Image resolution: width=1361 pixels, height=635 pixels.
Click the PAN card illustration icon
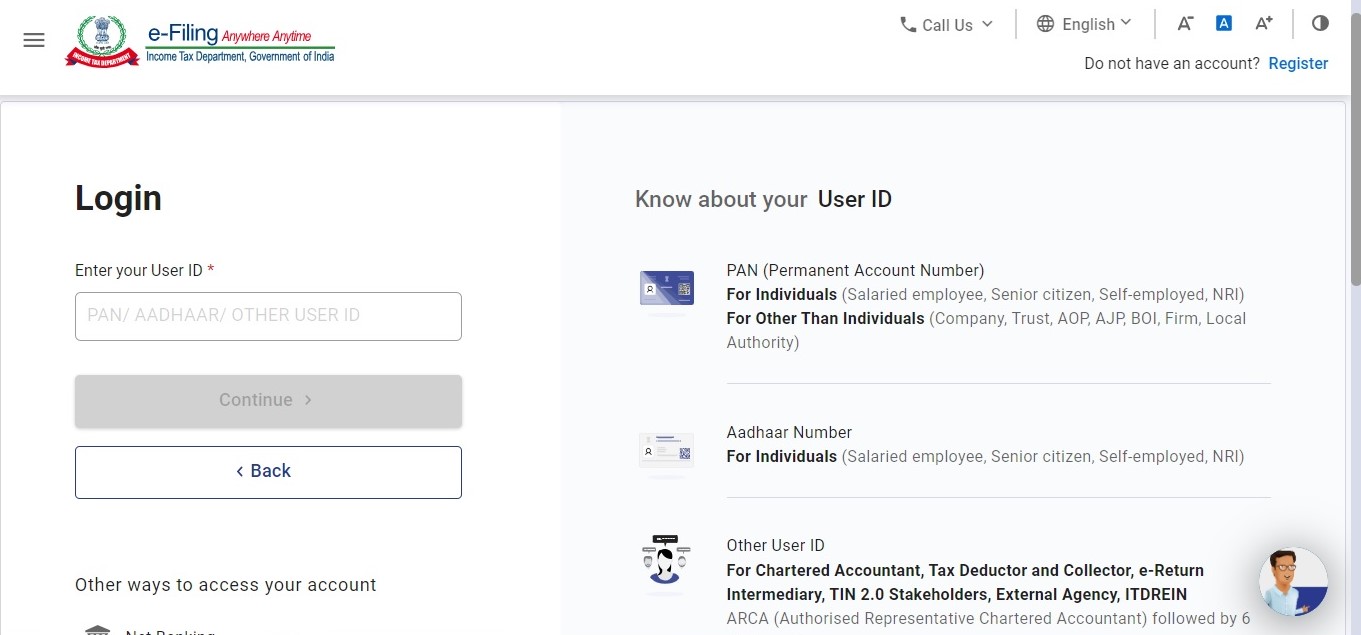pyautogui.click(x=666, y=290)
